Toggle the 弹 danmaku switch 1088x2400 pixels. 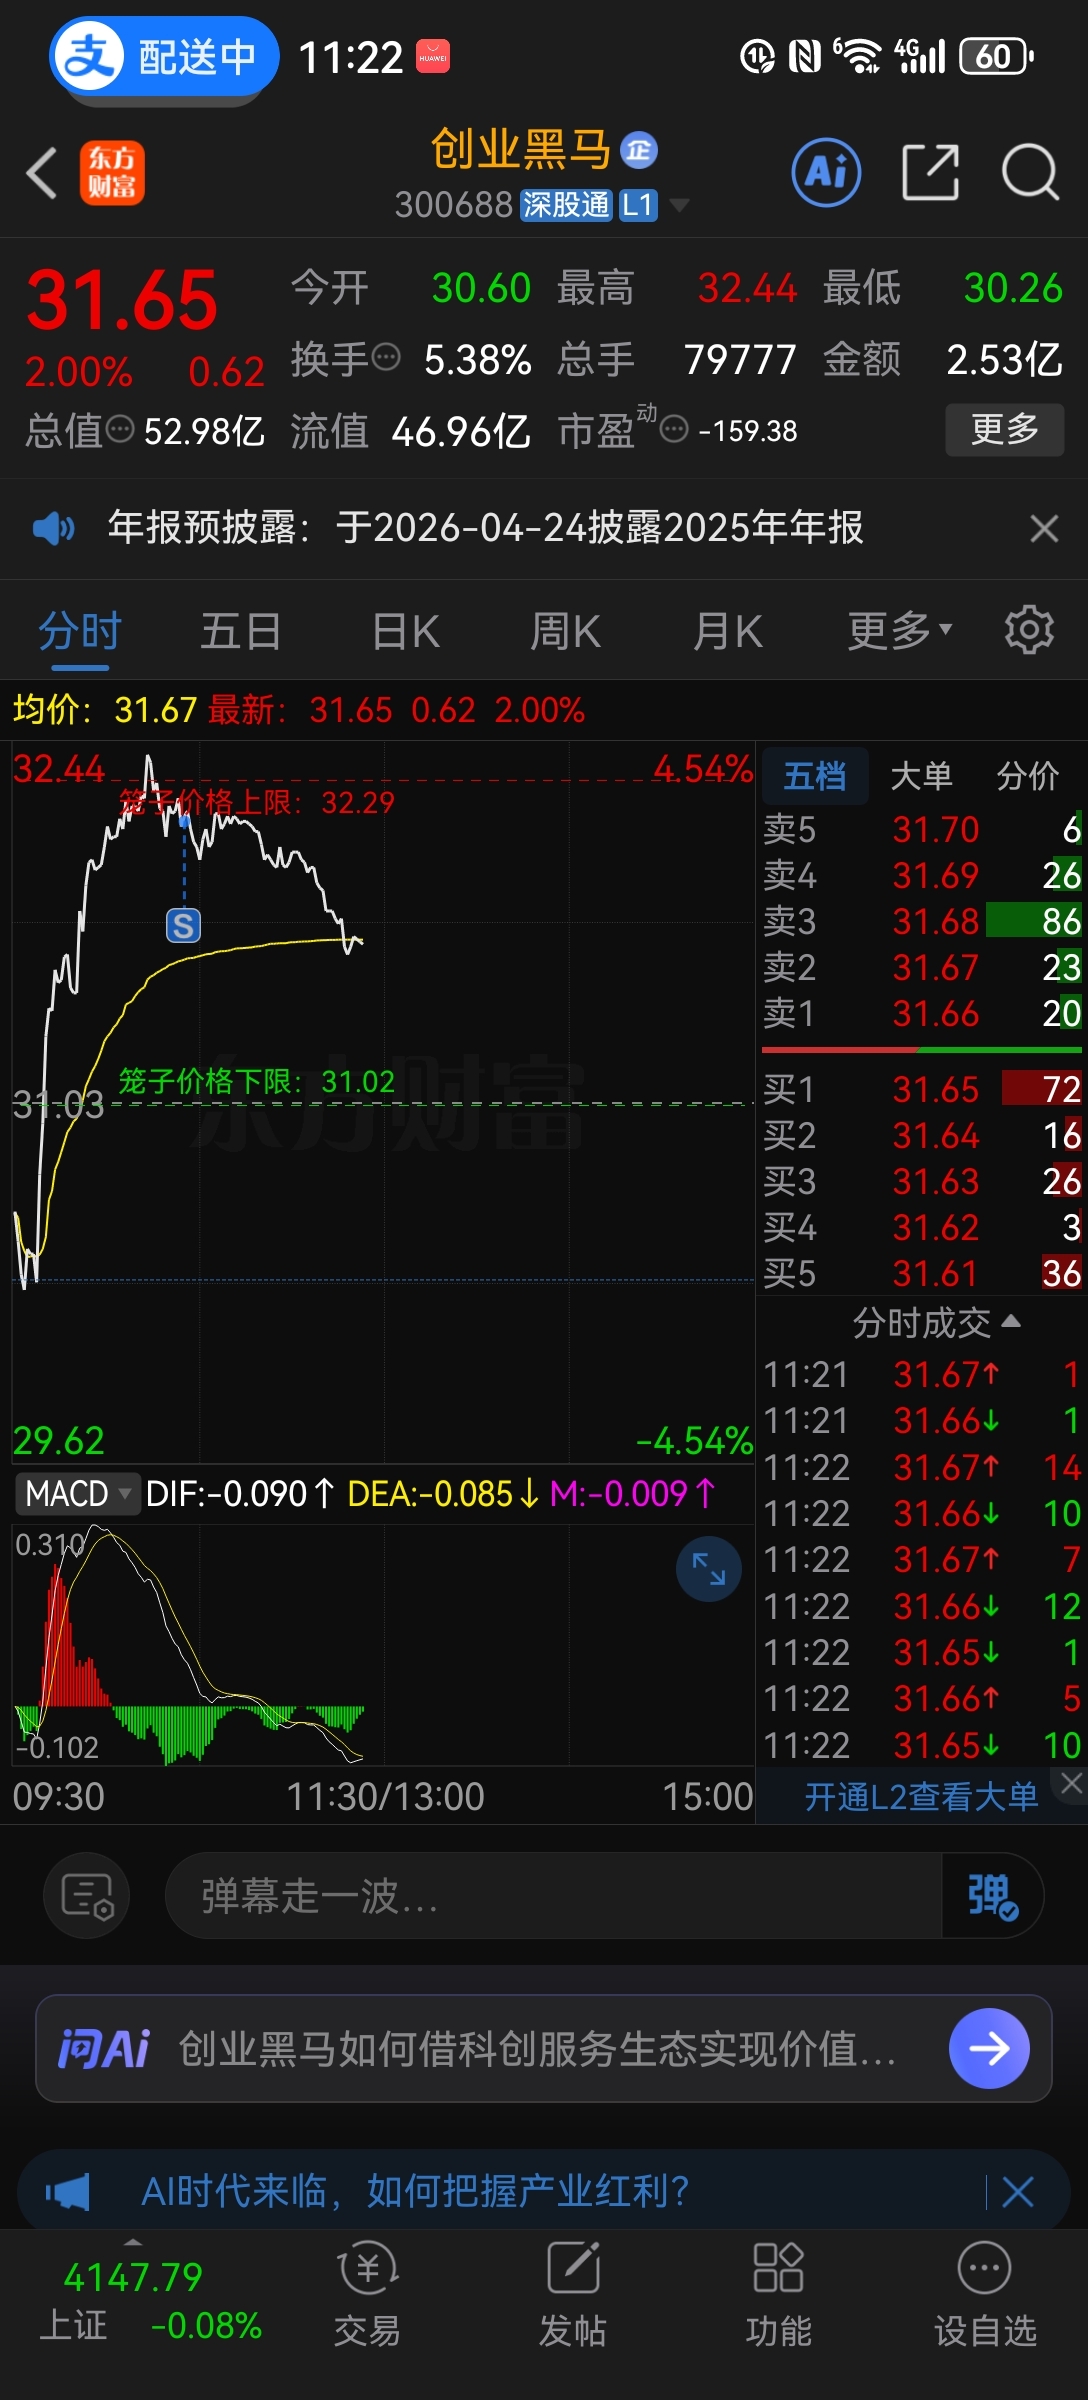992,1895
